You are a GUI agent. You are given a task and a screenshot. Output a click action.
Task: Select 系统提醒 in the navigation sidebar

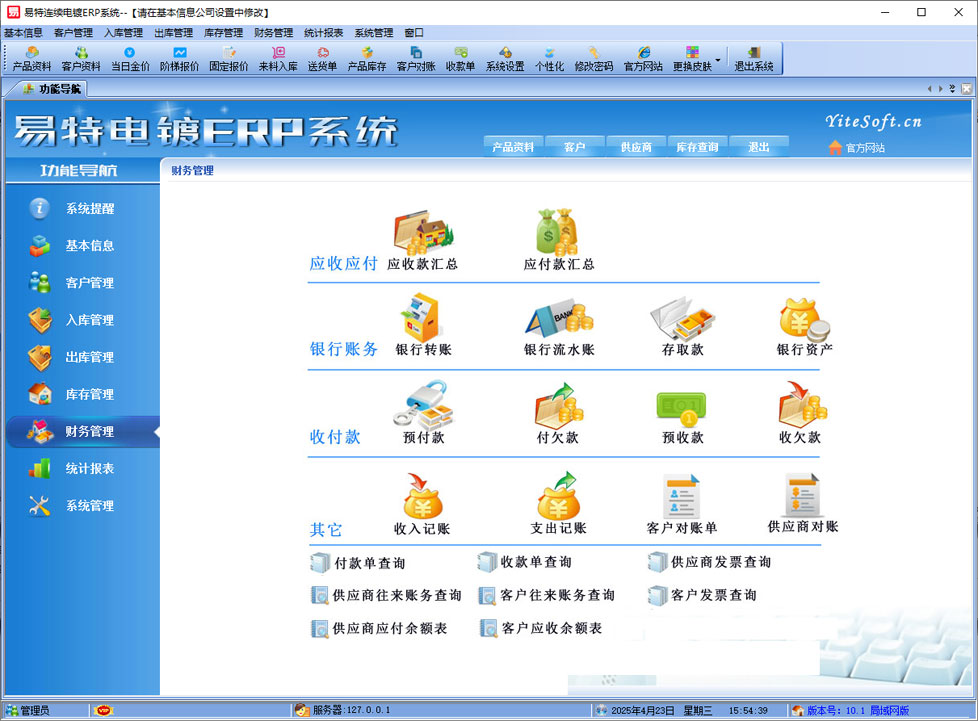[90, 209]
